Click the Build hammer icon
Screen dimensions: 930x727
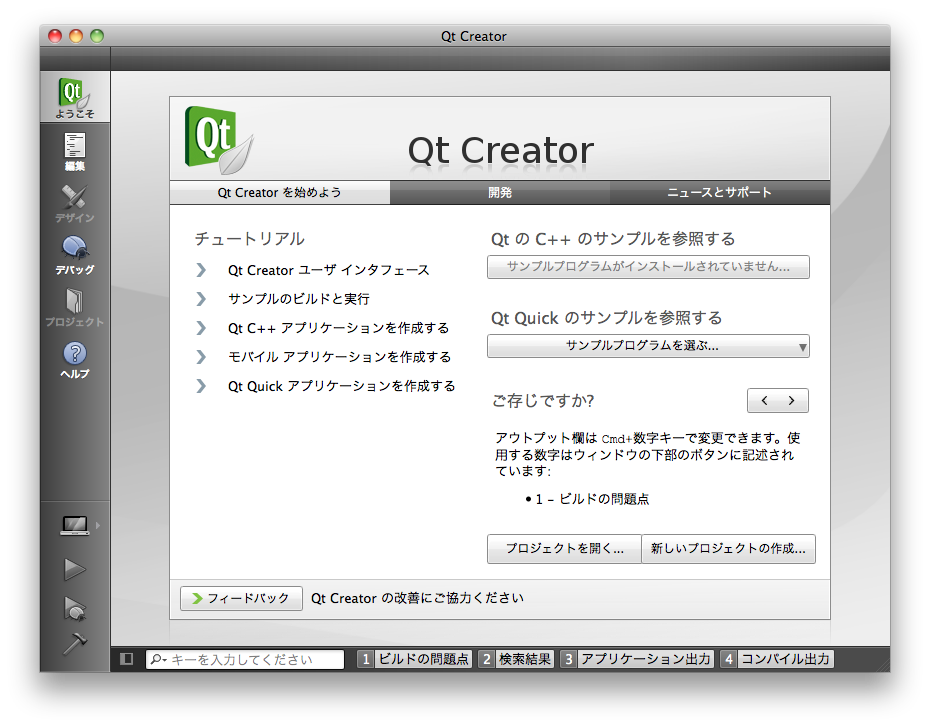point(75,643)
